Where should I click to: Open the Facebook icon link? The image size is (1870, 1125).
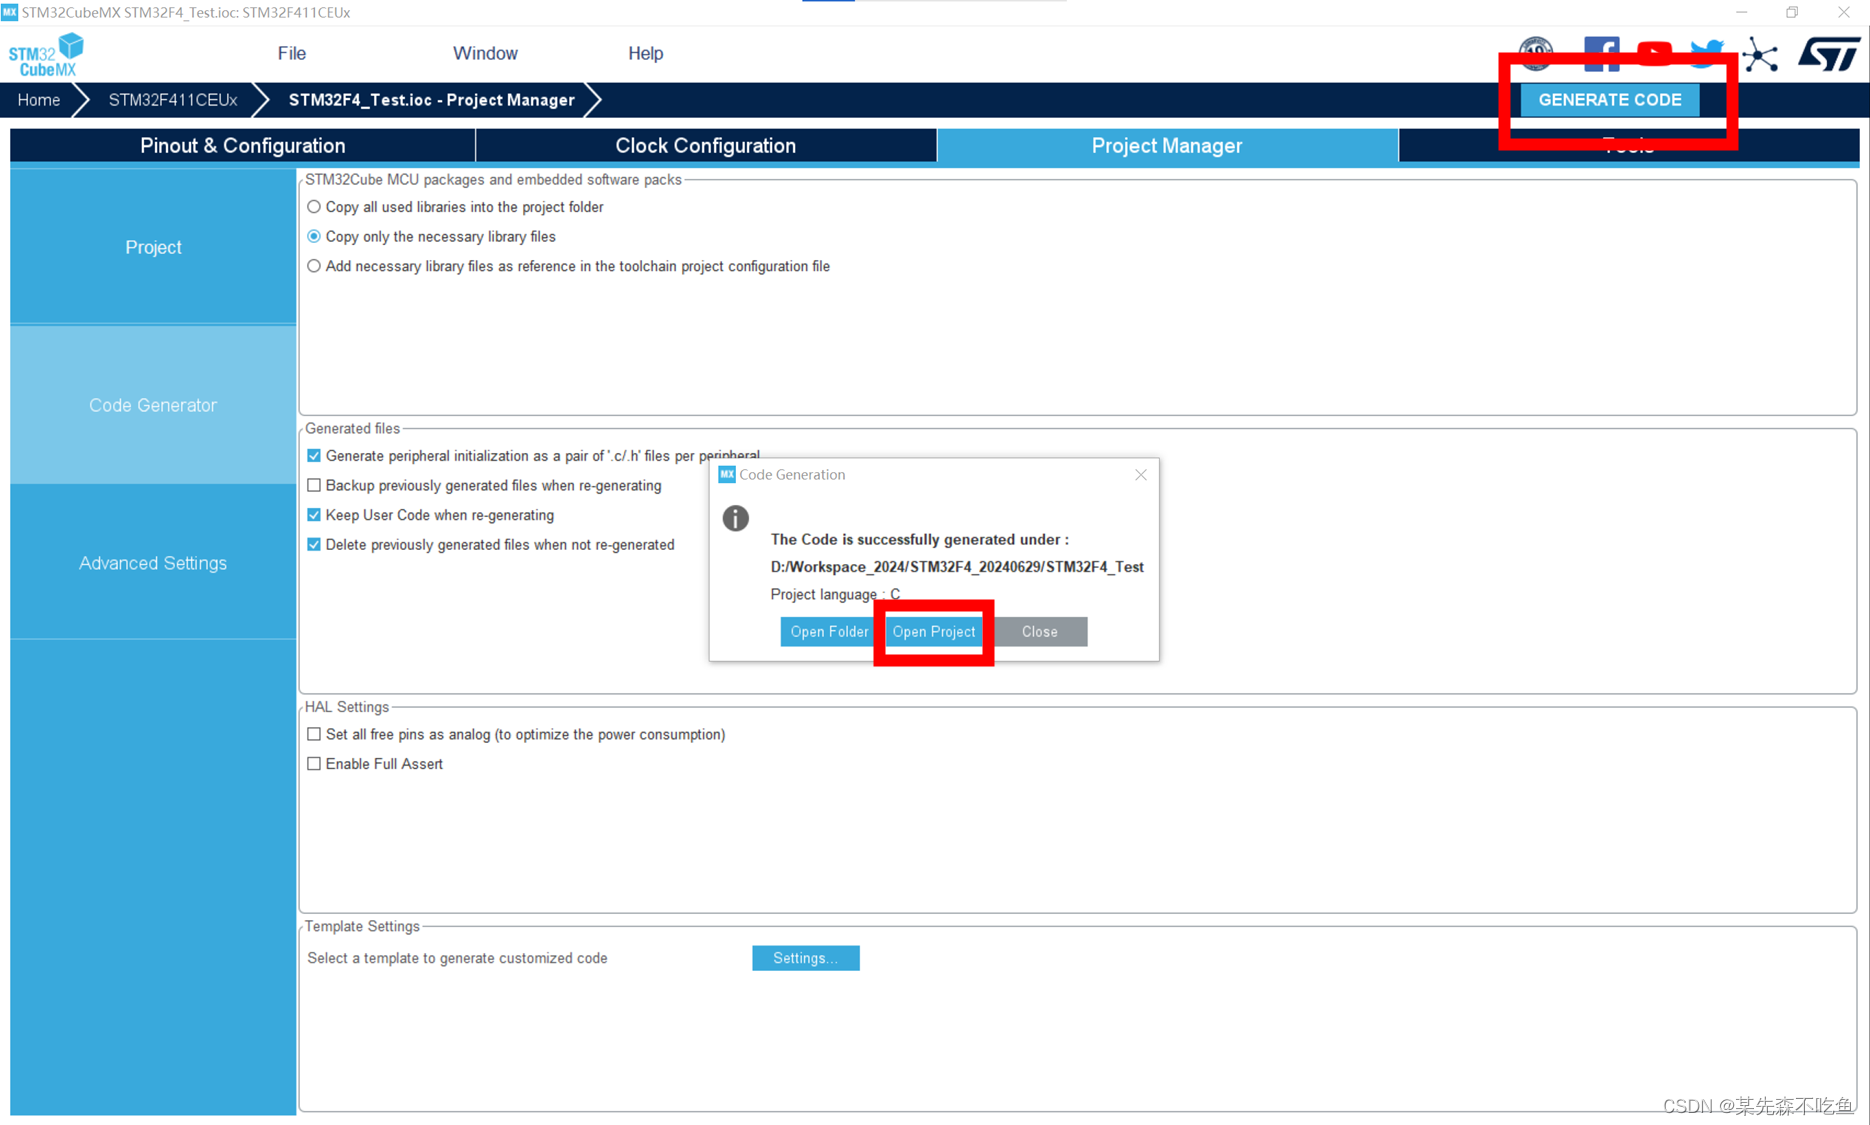coord(1601,53)
